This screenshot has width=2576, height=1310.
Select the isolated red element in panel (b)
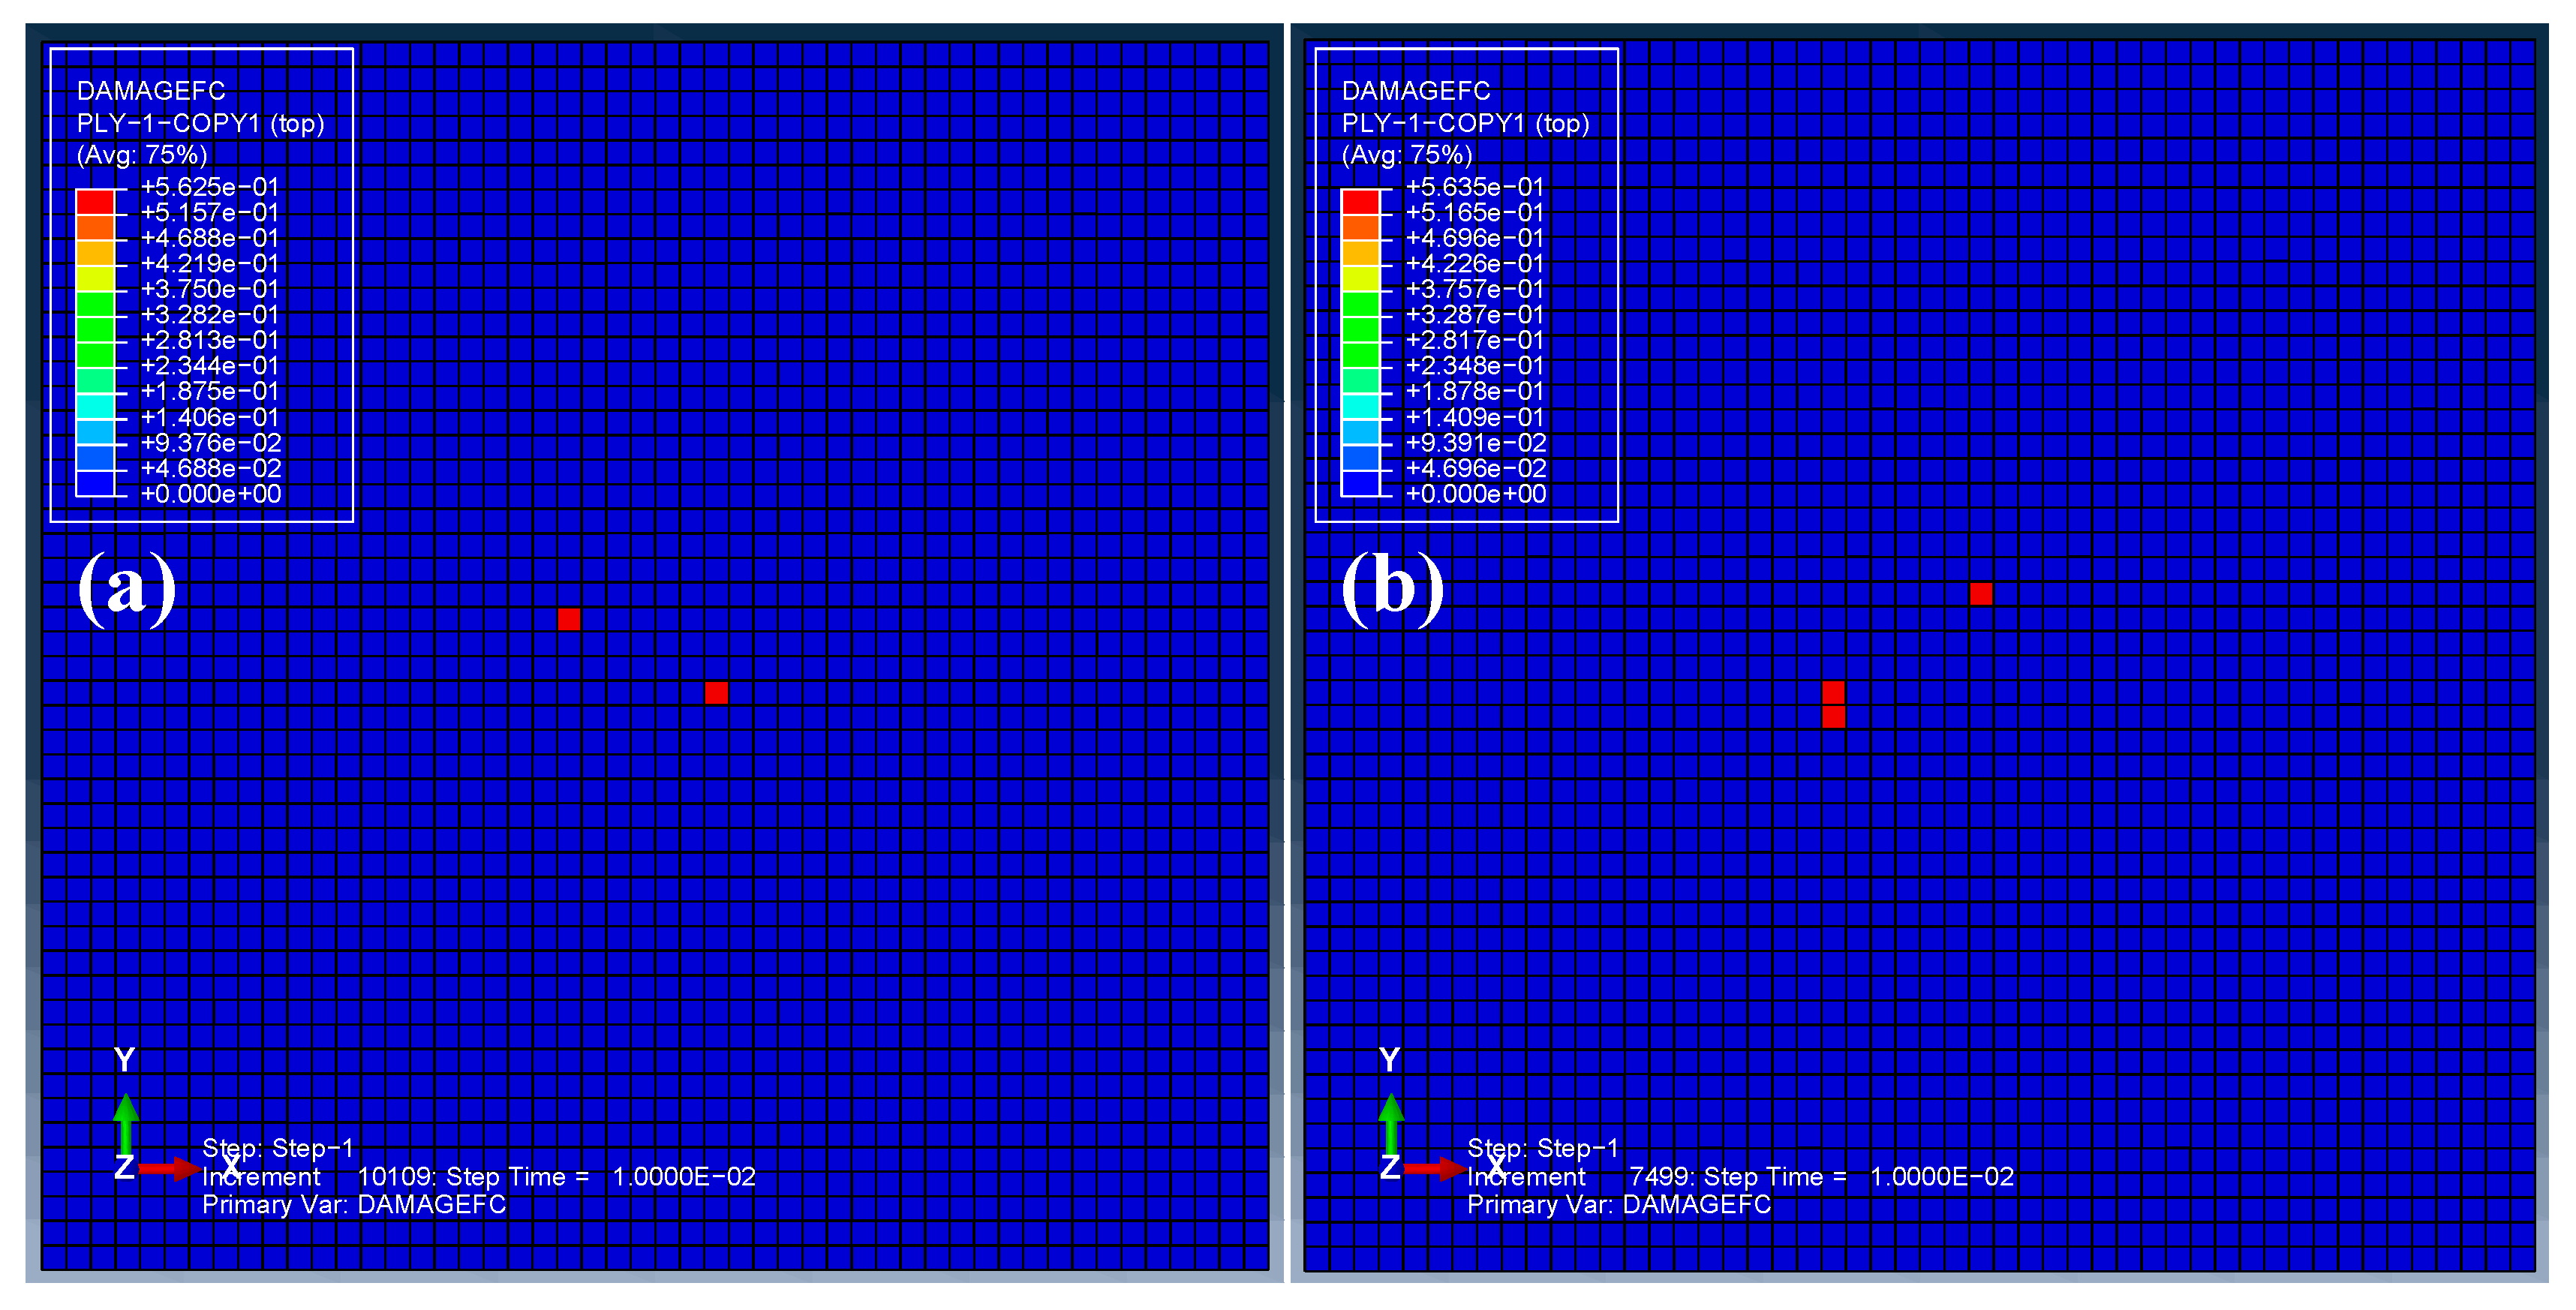click(1980, 594)
